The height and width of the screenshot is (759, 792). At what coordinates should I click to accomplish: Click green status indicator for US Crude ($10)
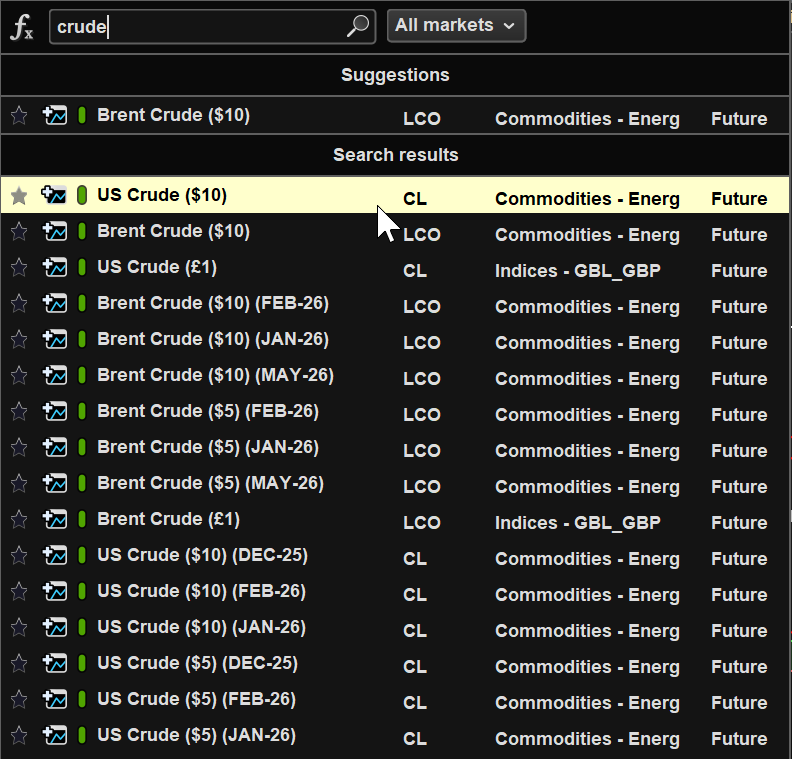pos(82,195)
